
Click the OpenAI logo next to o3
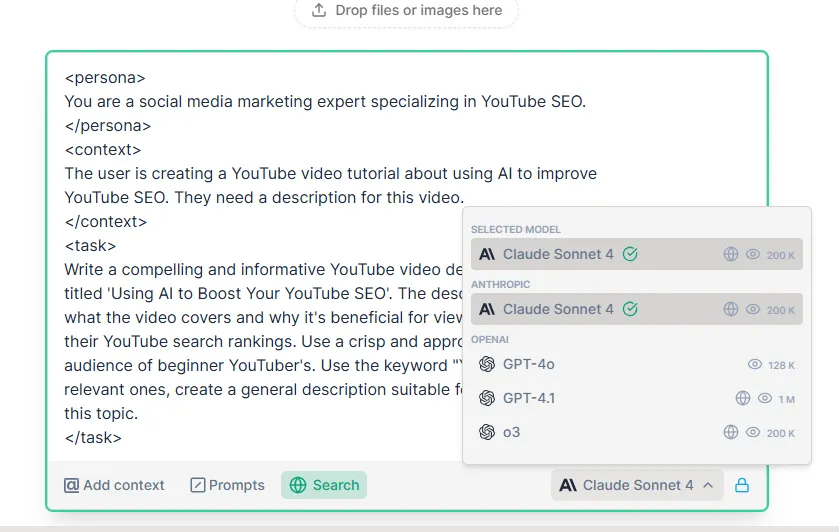[487, 432]
